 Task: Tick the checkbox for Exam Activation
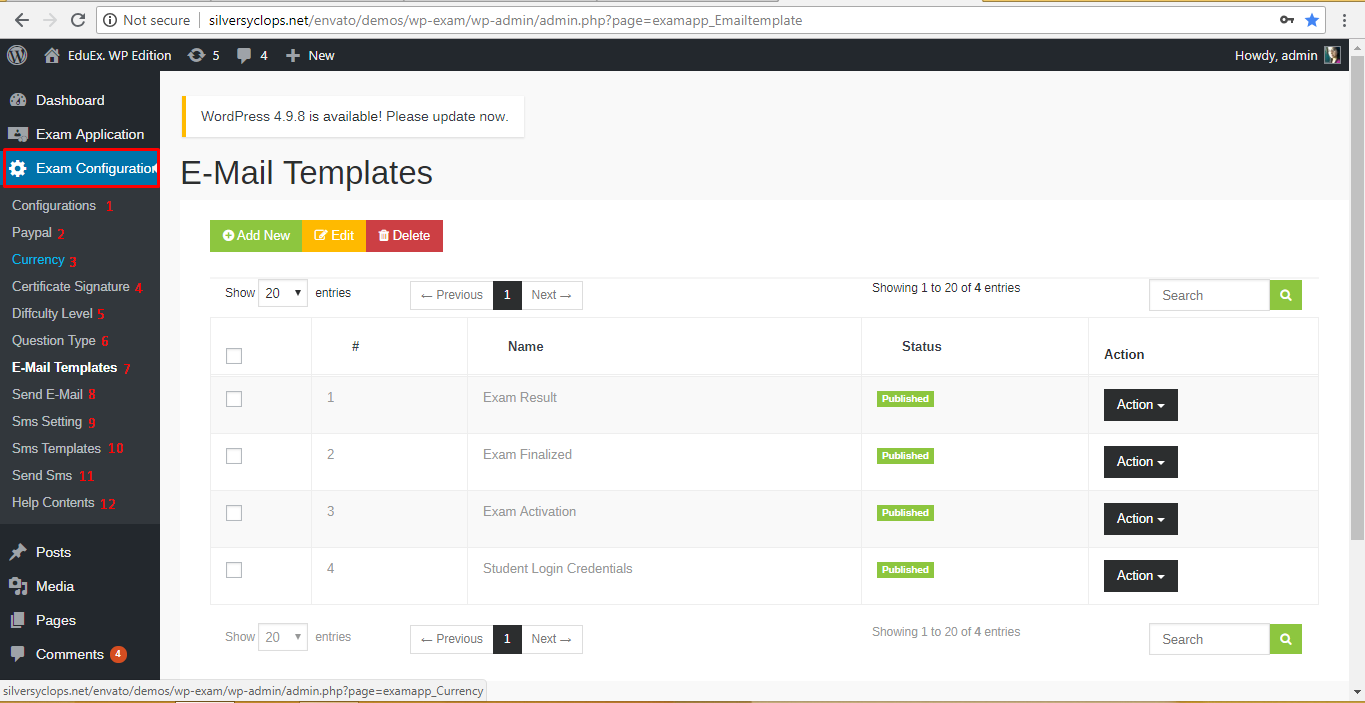(x=234, y=512)
